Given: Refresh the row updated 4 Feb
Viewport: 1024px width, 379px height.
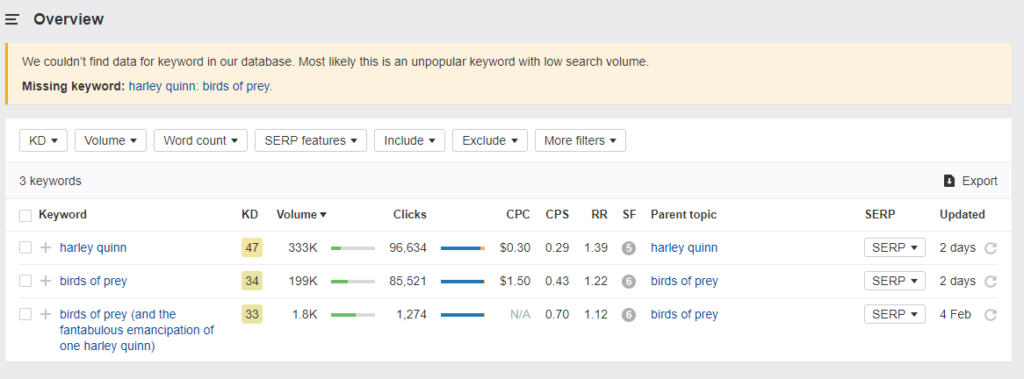Looking at the screenshot, I should [x=991, y=315].
